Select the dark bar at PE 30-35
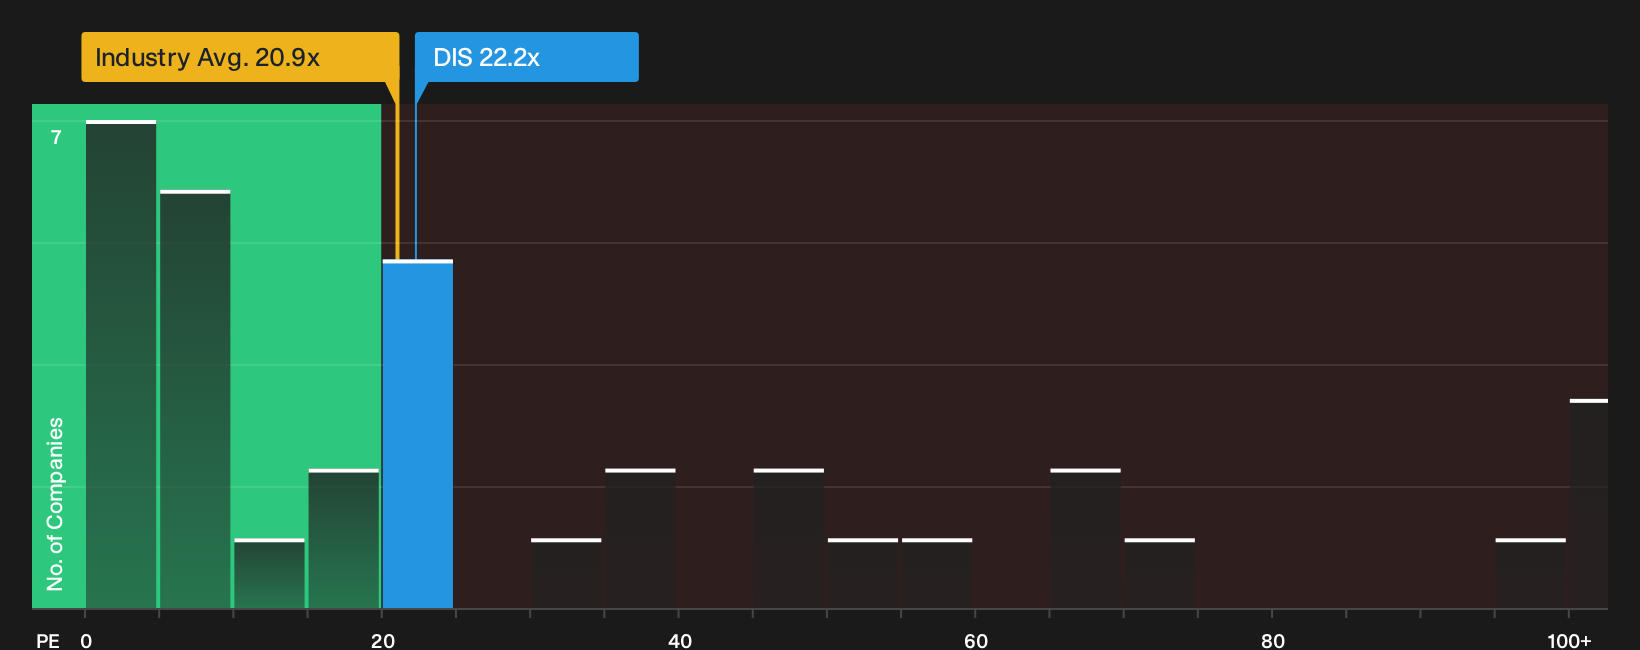The width and height of the screenshot is (1640, 650). pos(566,573)
